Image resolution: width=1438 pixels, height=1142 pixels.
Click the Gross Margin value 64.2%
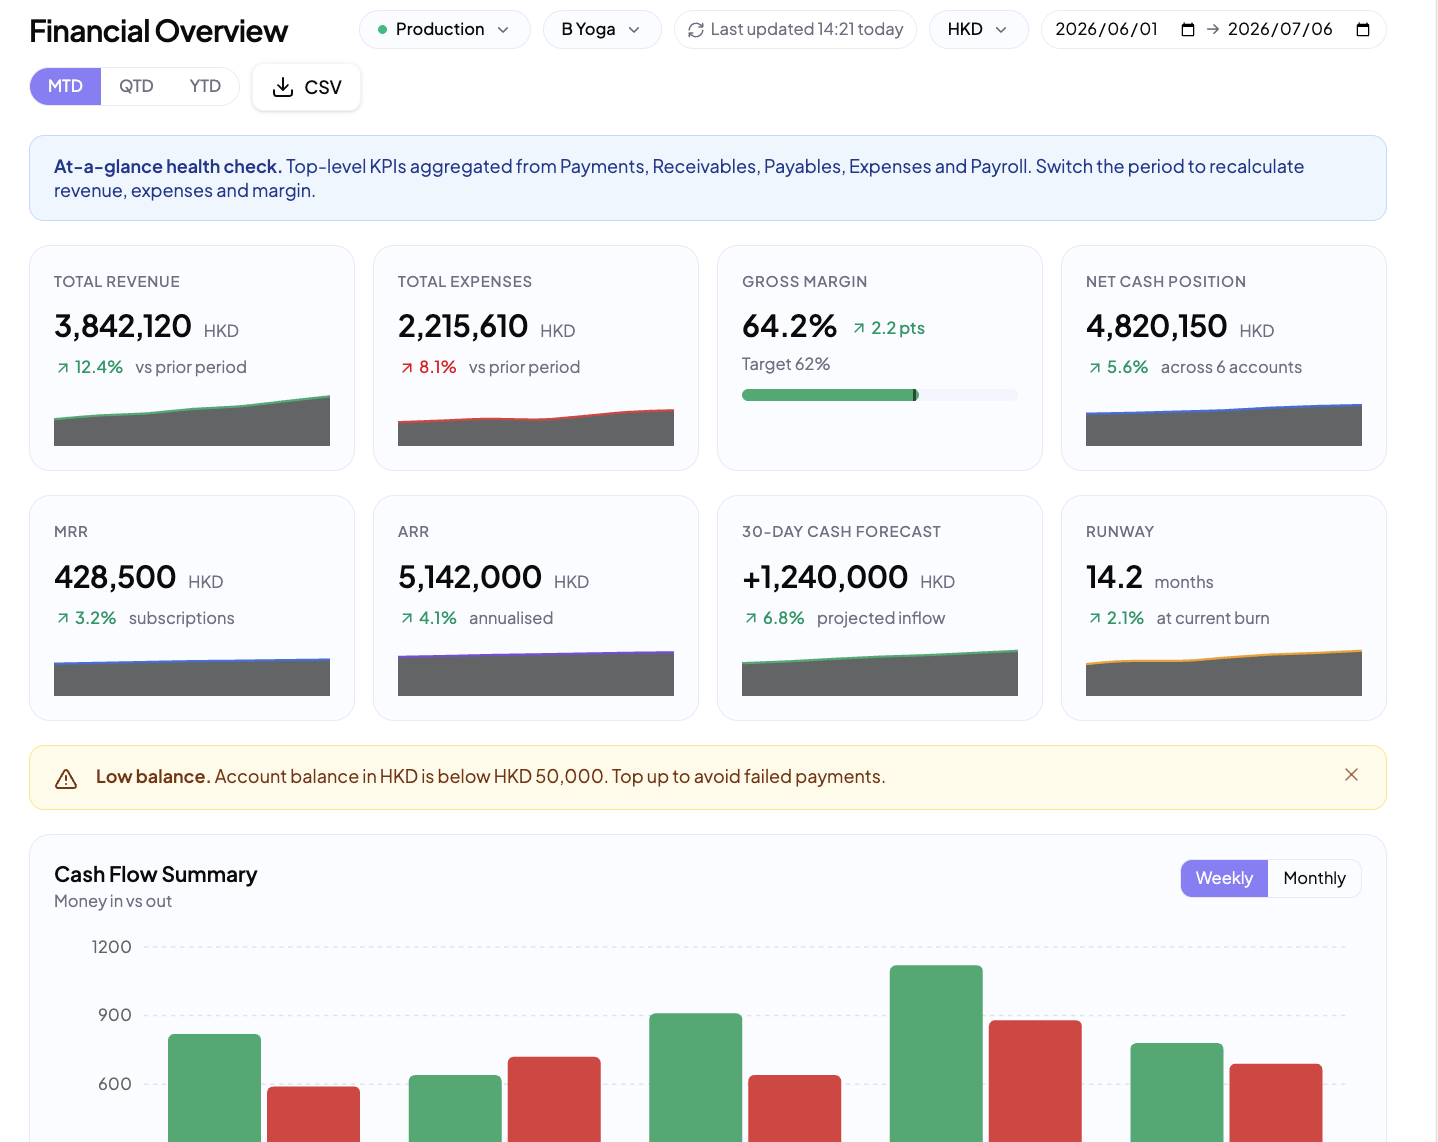tap(789, 326)
